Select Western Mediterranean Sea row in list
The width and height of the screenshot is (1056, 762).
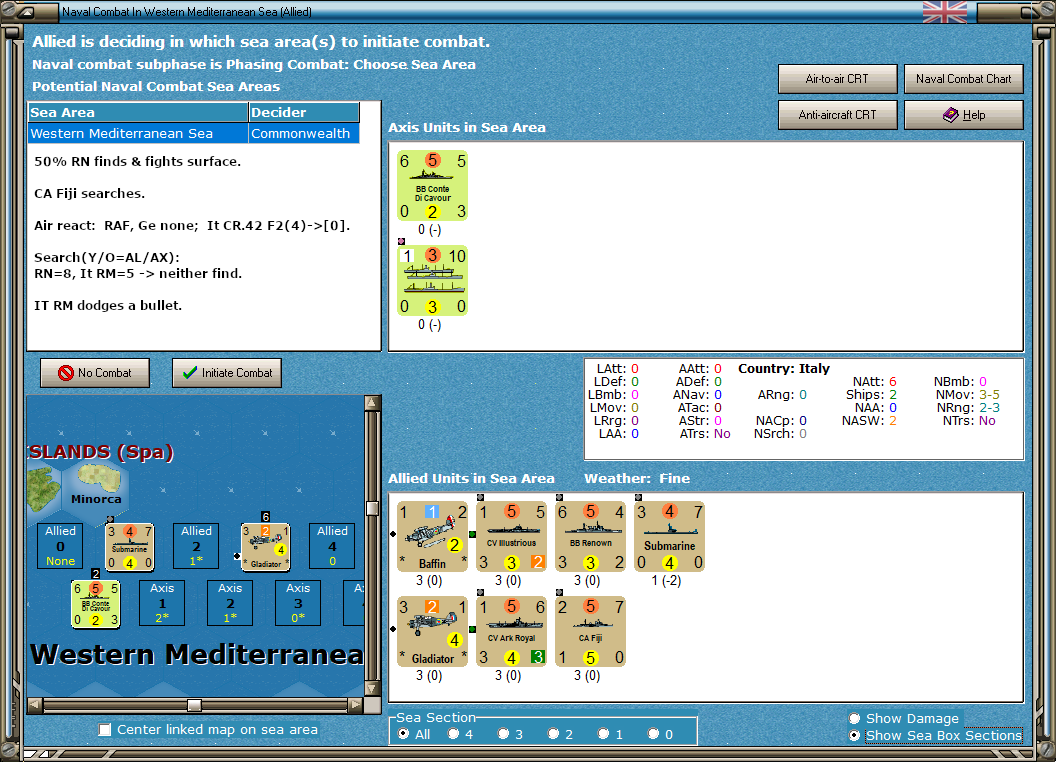point(194,133)
